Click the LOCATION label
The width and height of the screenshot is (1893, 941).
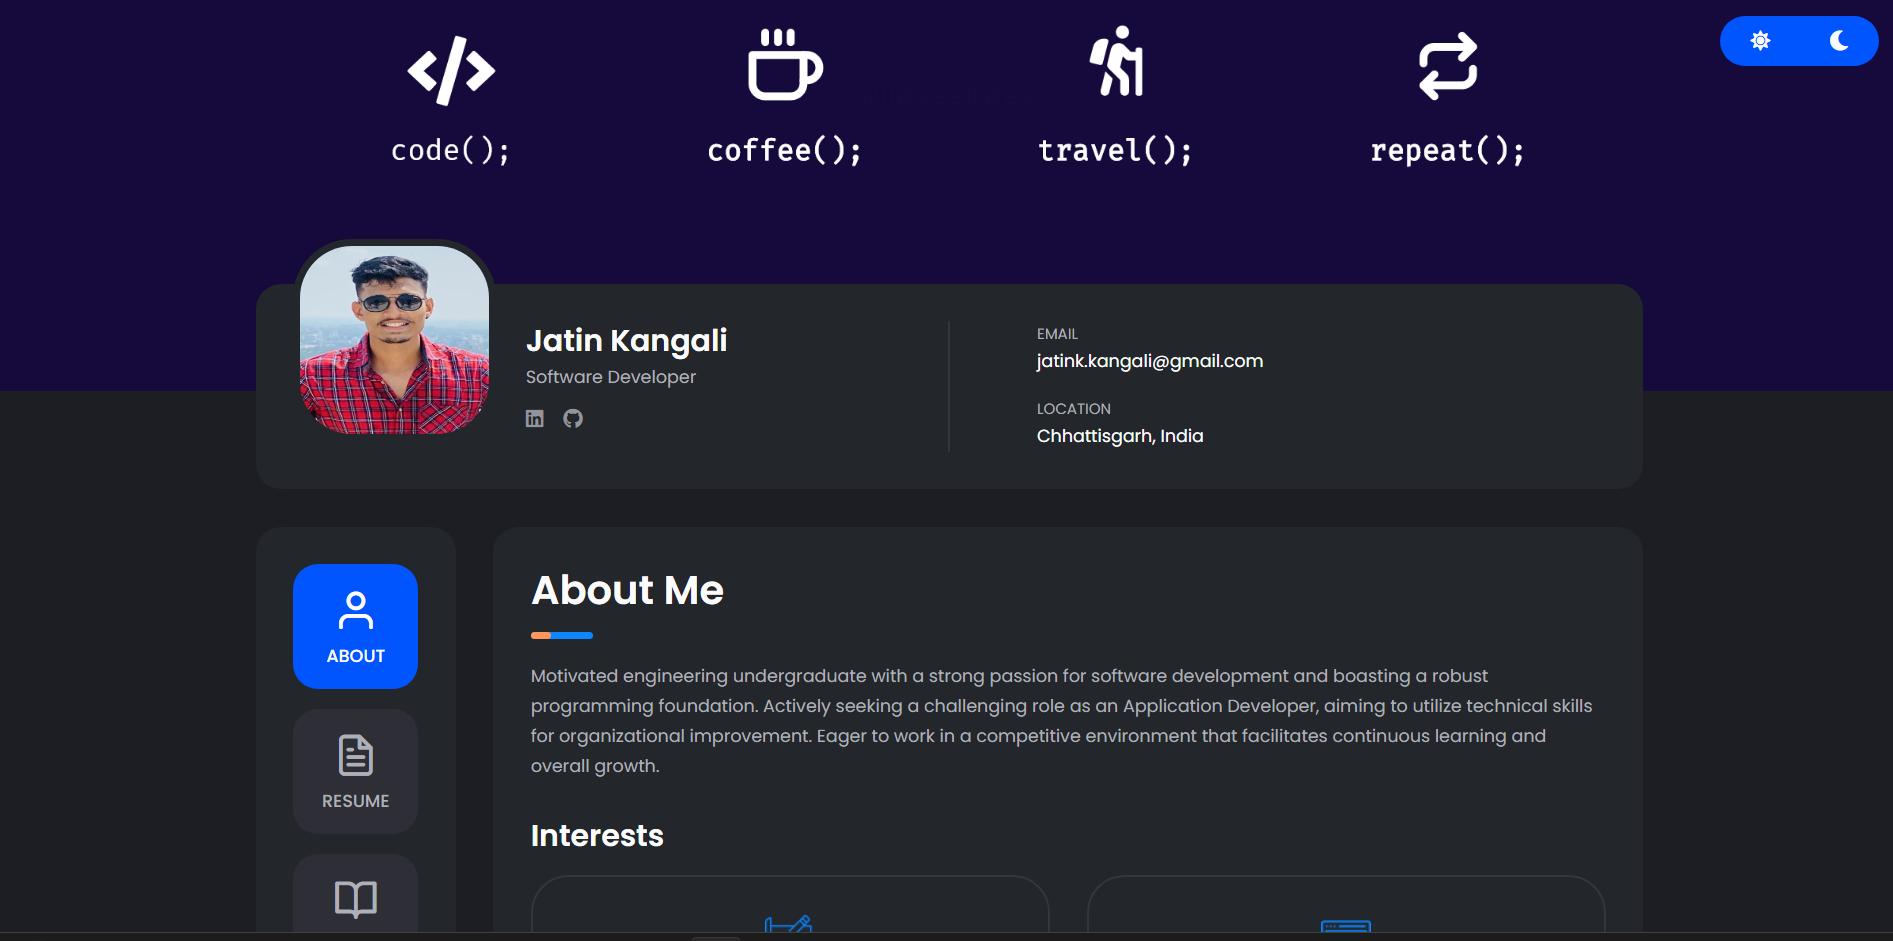(1074, 409)
